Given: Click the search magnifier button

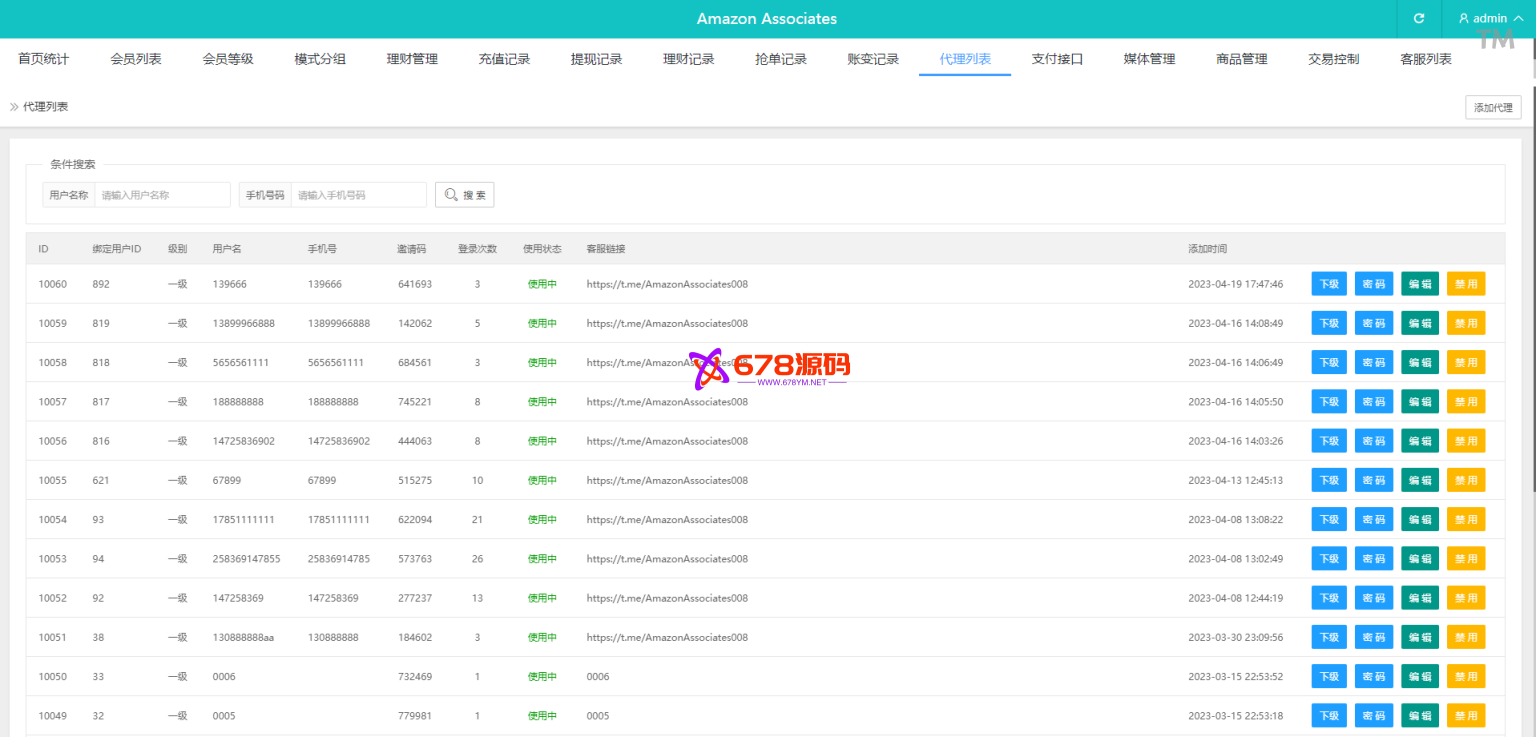Looking at the screenshot, I should tap(464, 195).
